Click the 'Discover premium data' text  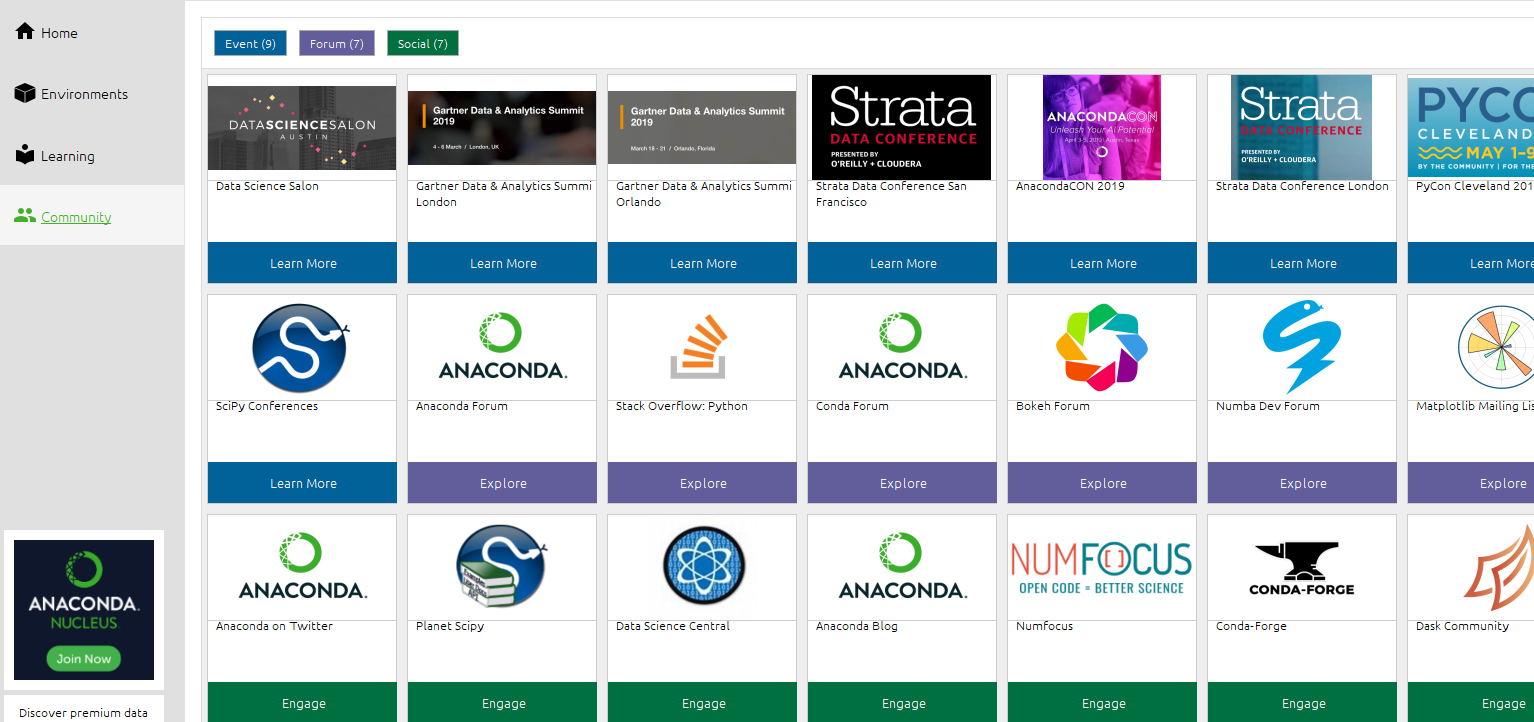coord(83,713)
